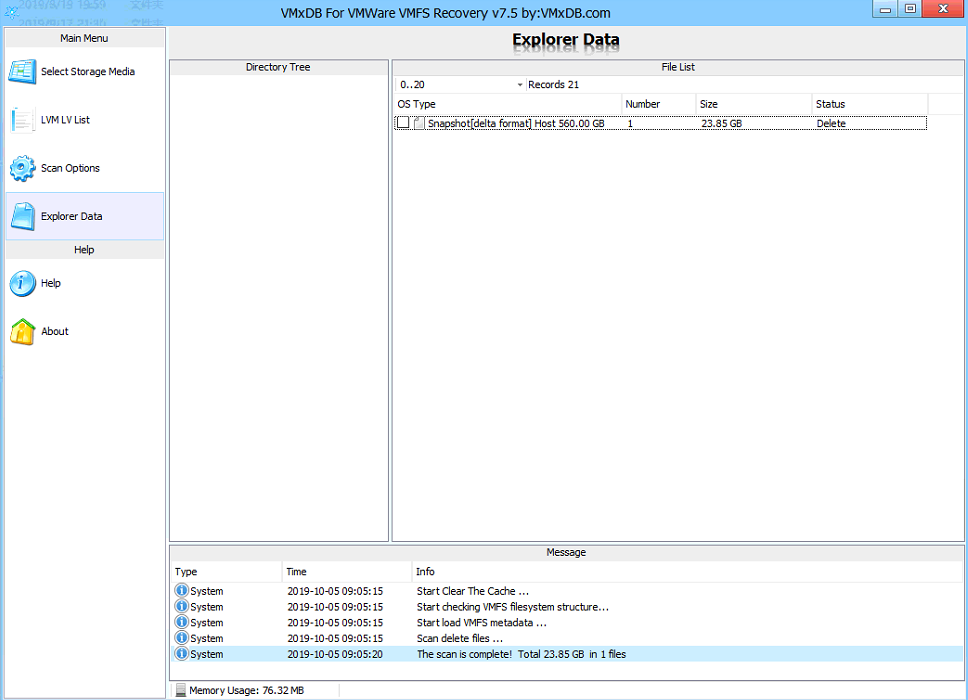This screenshot has height=700, width=968.
Task: Click the Message Info column header
Action: [x=687, y=572]
